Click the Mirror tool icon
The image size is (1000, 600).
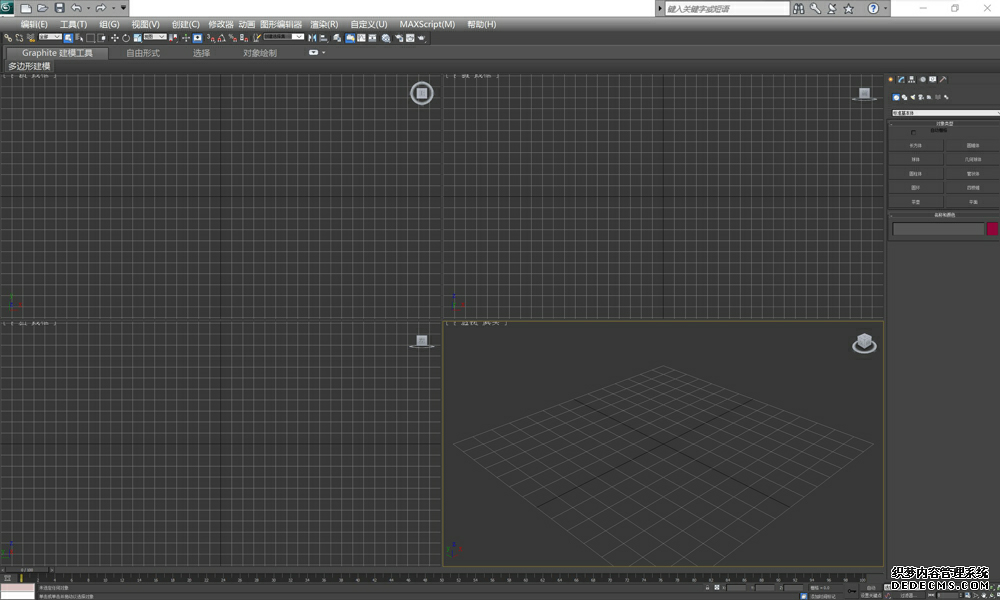coord(312,38)
